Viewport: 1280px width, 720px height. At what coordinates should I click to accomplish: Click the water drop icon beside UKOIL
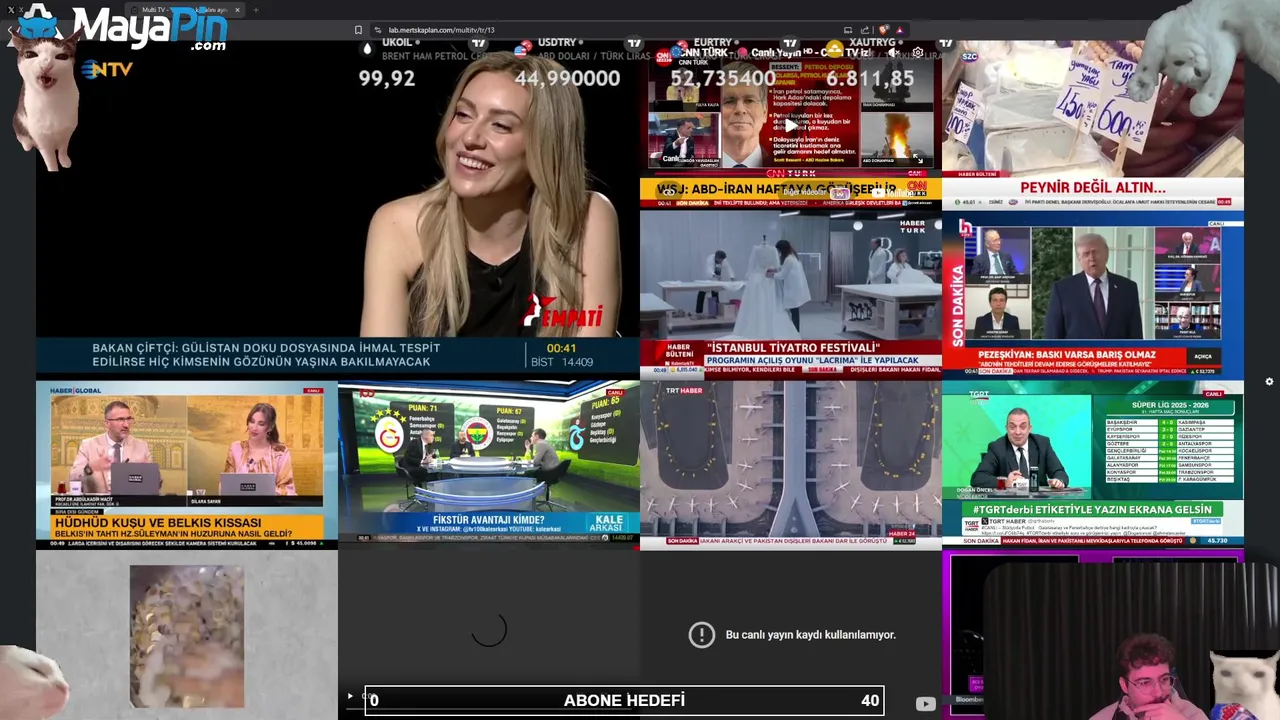367,47
